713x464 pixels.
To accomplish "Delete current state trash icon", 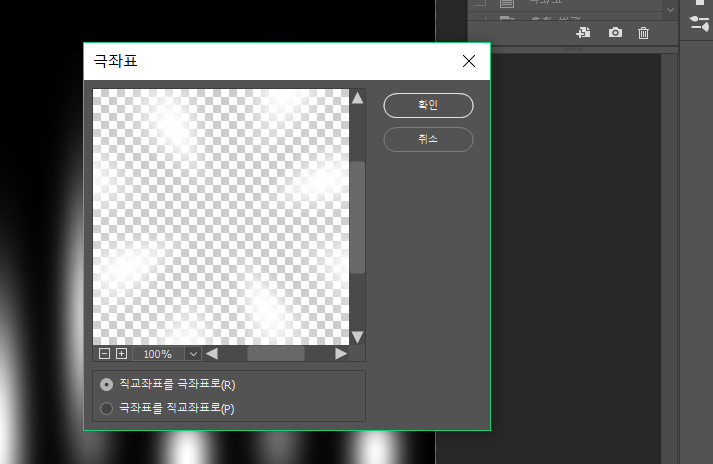I will coord(643,33).
